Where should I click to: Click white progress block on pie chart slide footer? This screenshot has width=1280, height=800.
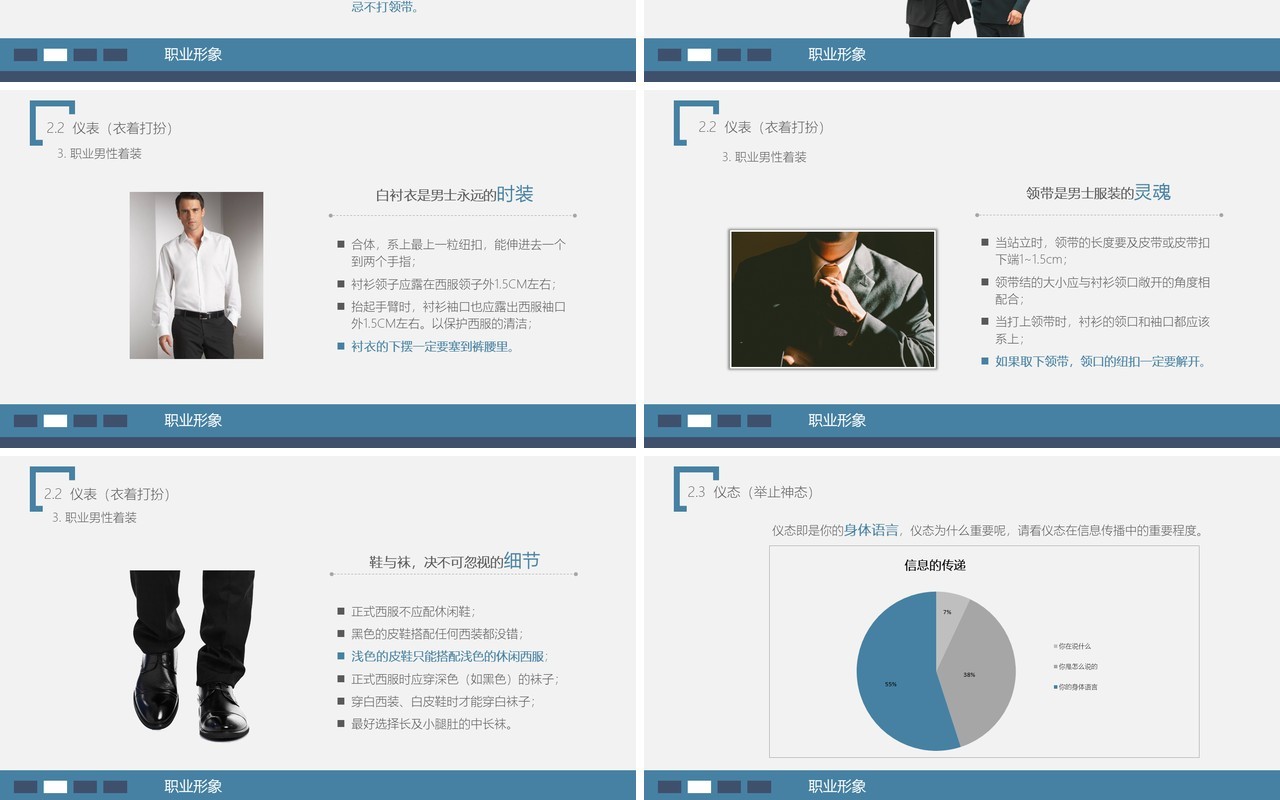(x=700, y=787)
